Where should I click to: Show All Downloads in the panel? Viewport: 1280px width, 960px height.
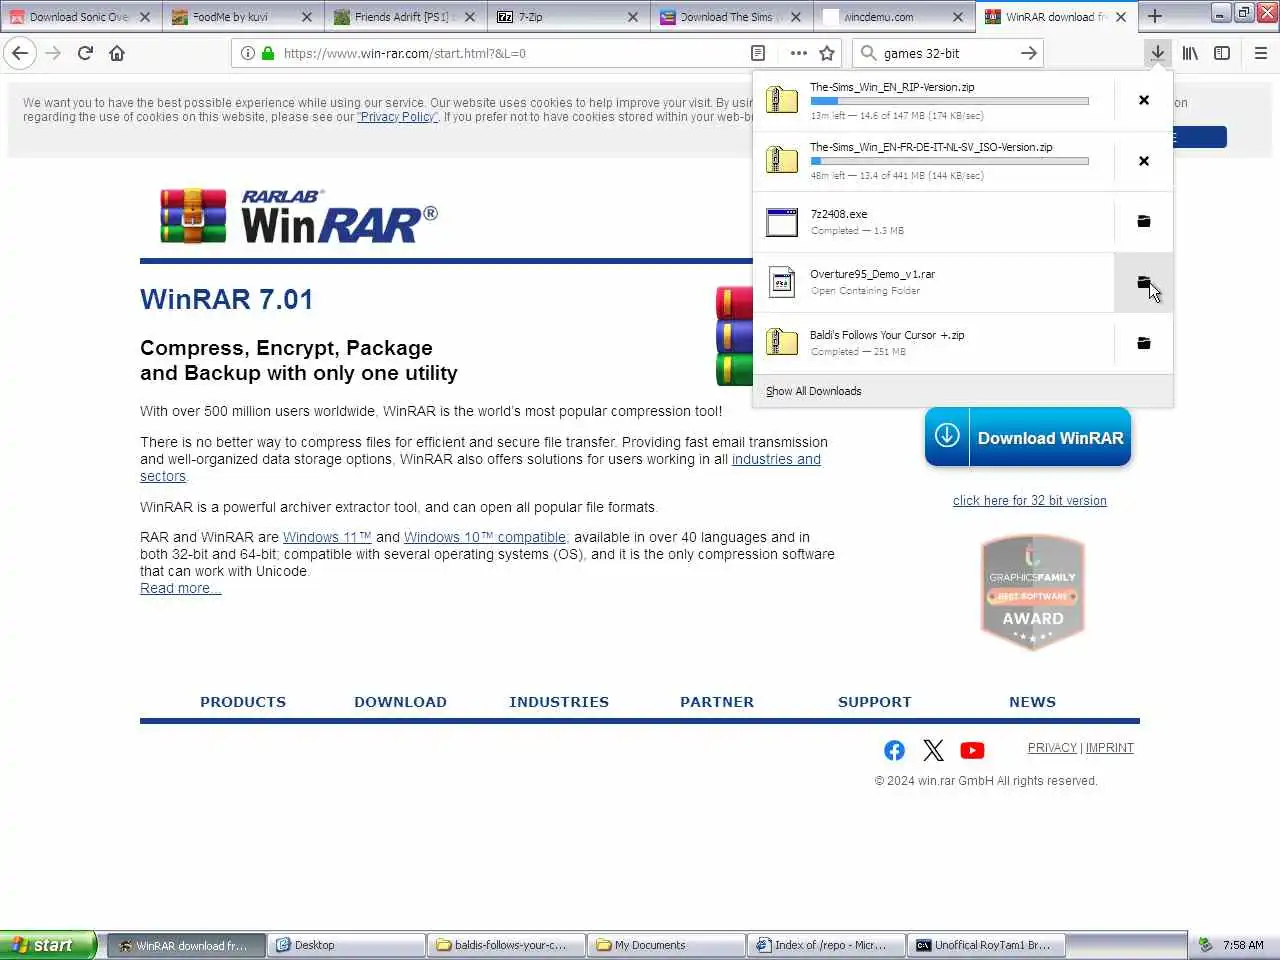click(x=814, y=391)
